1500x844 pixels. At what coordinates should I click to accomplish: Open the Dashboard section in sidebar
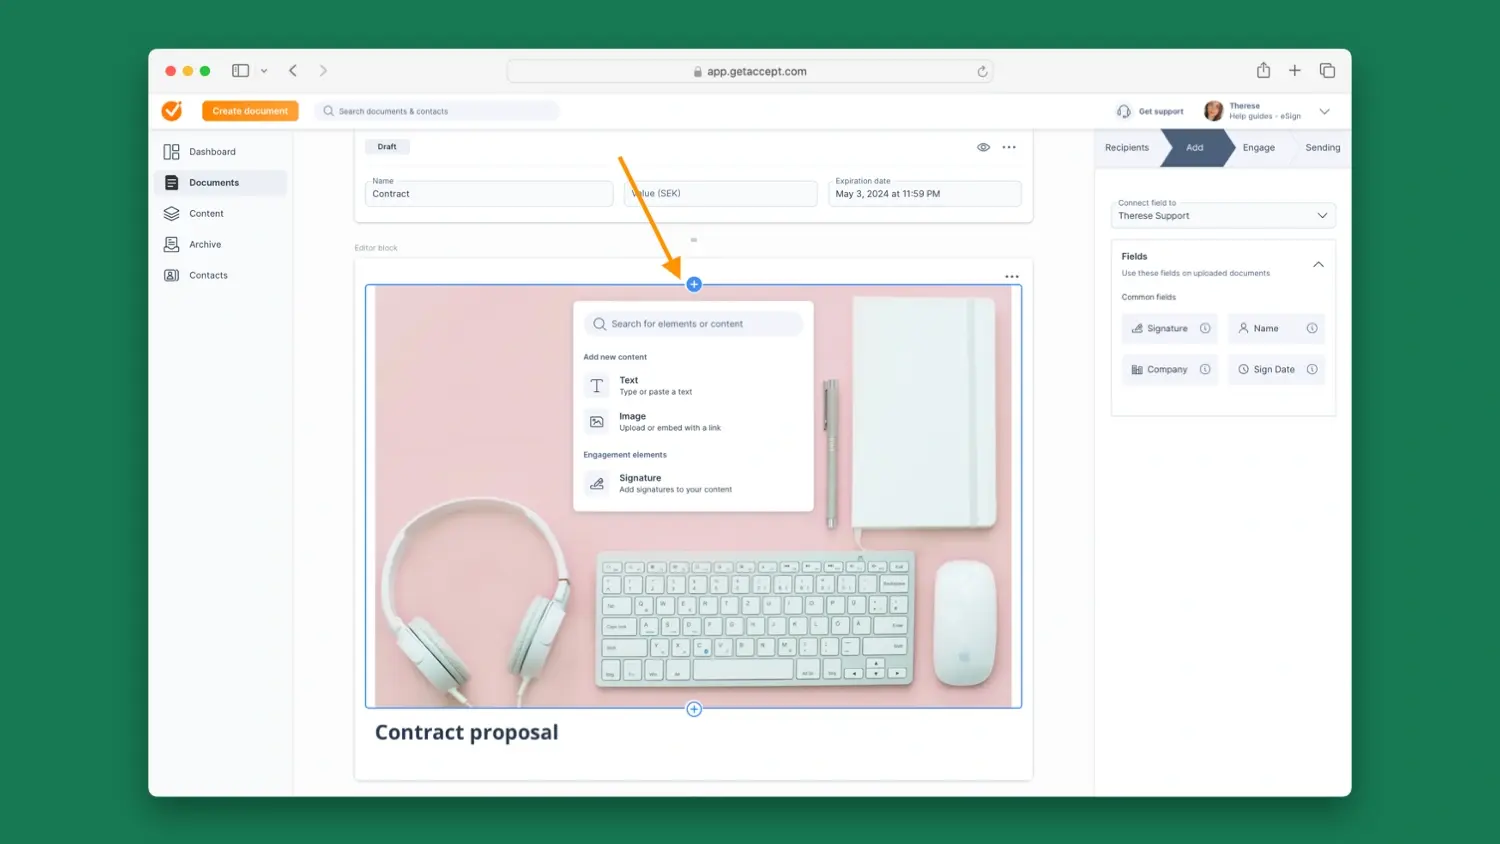coord(212,151)
